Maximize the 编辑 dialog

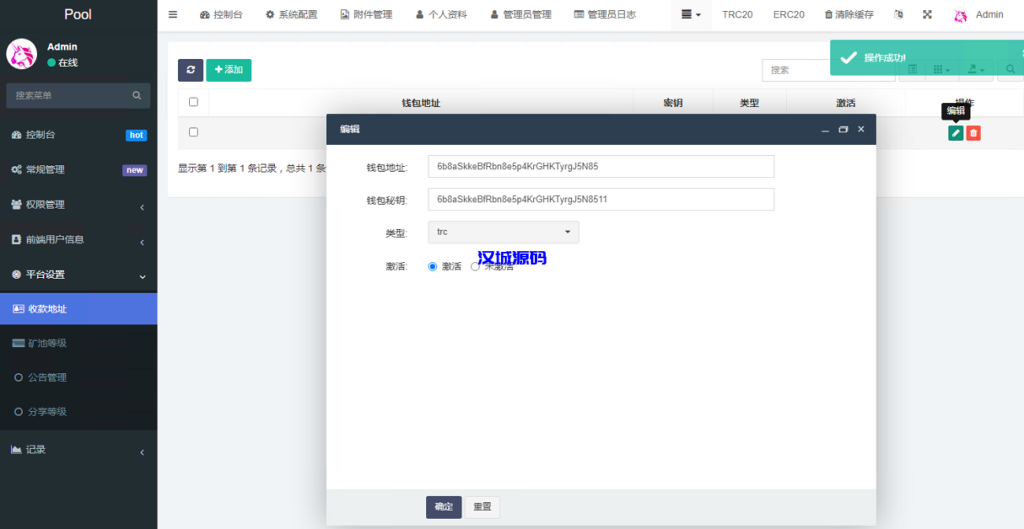tap(843, 130)
